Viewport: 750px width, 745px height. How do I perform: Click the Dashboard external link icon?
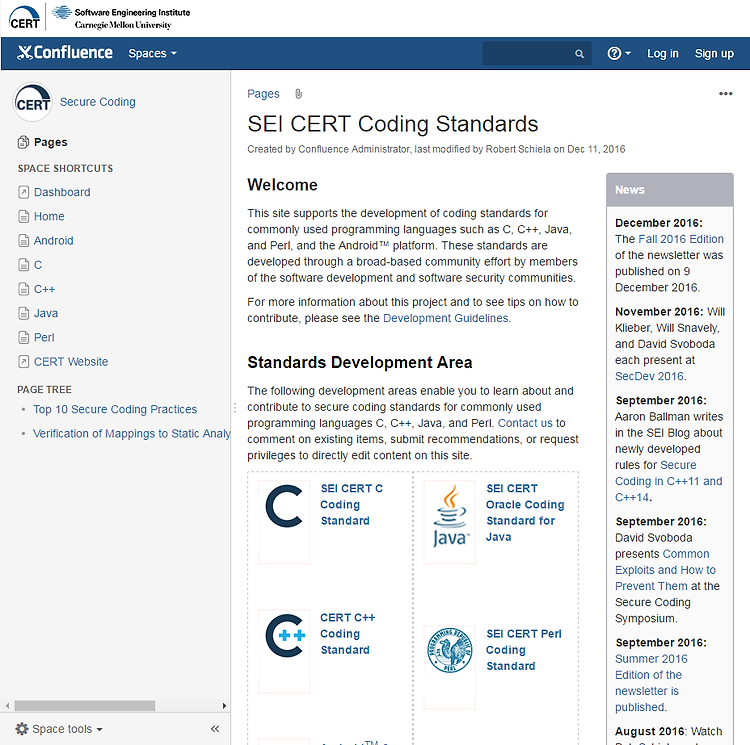coord(23,192)
